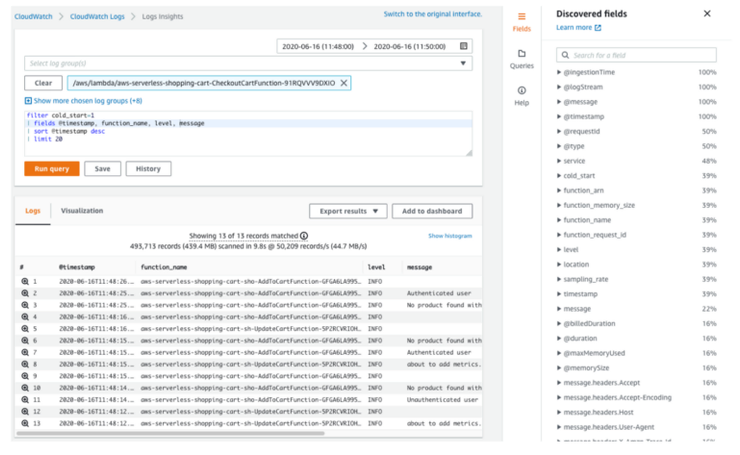
Task: Expand log row 12 magnifier icon
Action: click(25, 411)
